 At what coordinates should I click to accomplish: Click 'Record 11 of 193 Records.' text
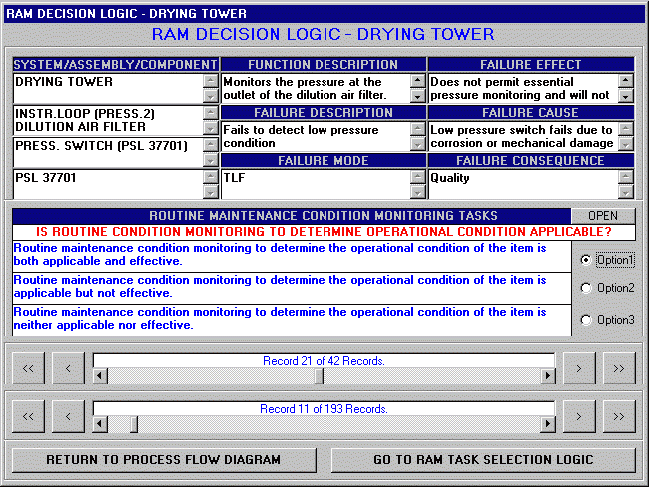tap(324, 409)
